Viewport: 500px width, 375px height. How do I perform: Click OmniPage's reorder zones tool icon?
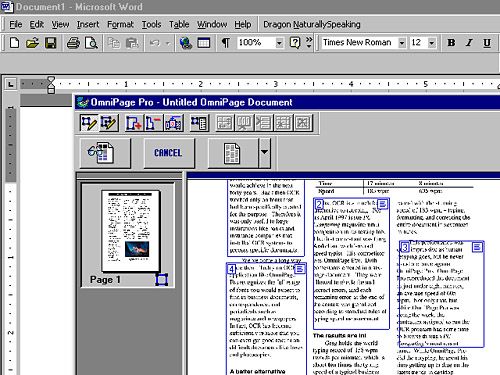pyautogui.click(x=172, y=123)
